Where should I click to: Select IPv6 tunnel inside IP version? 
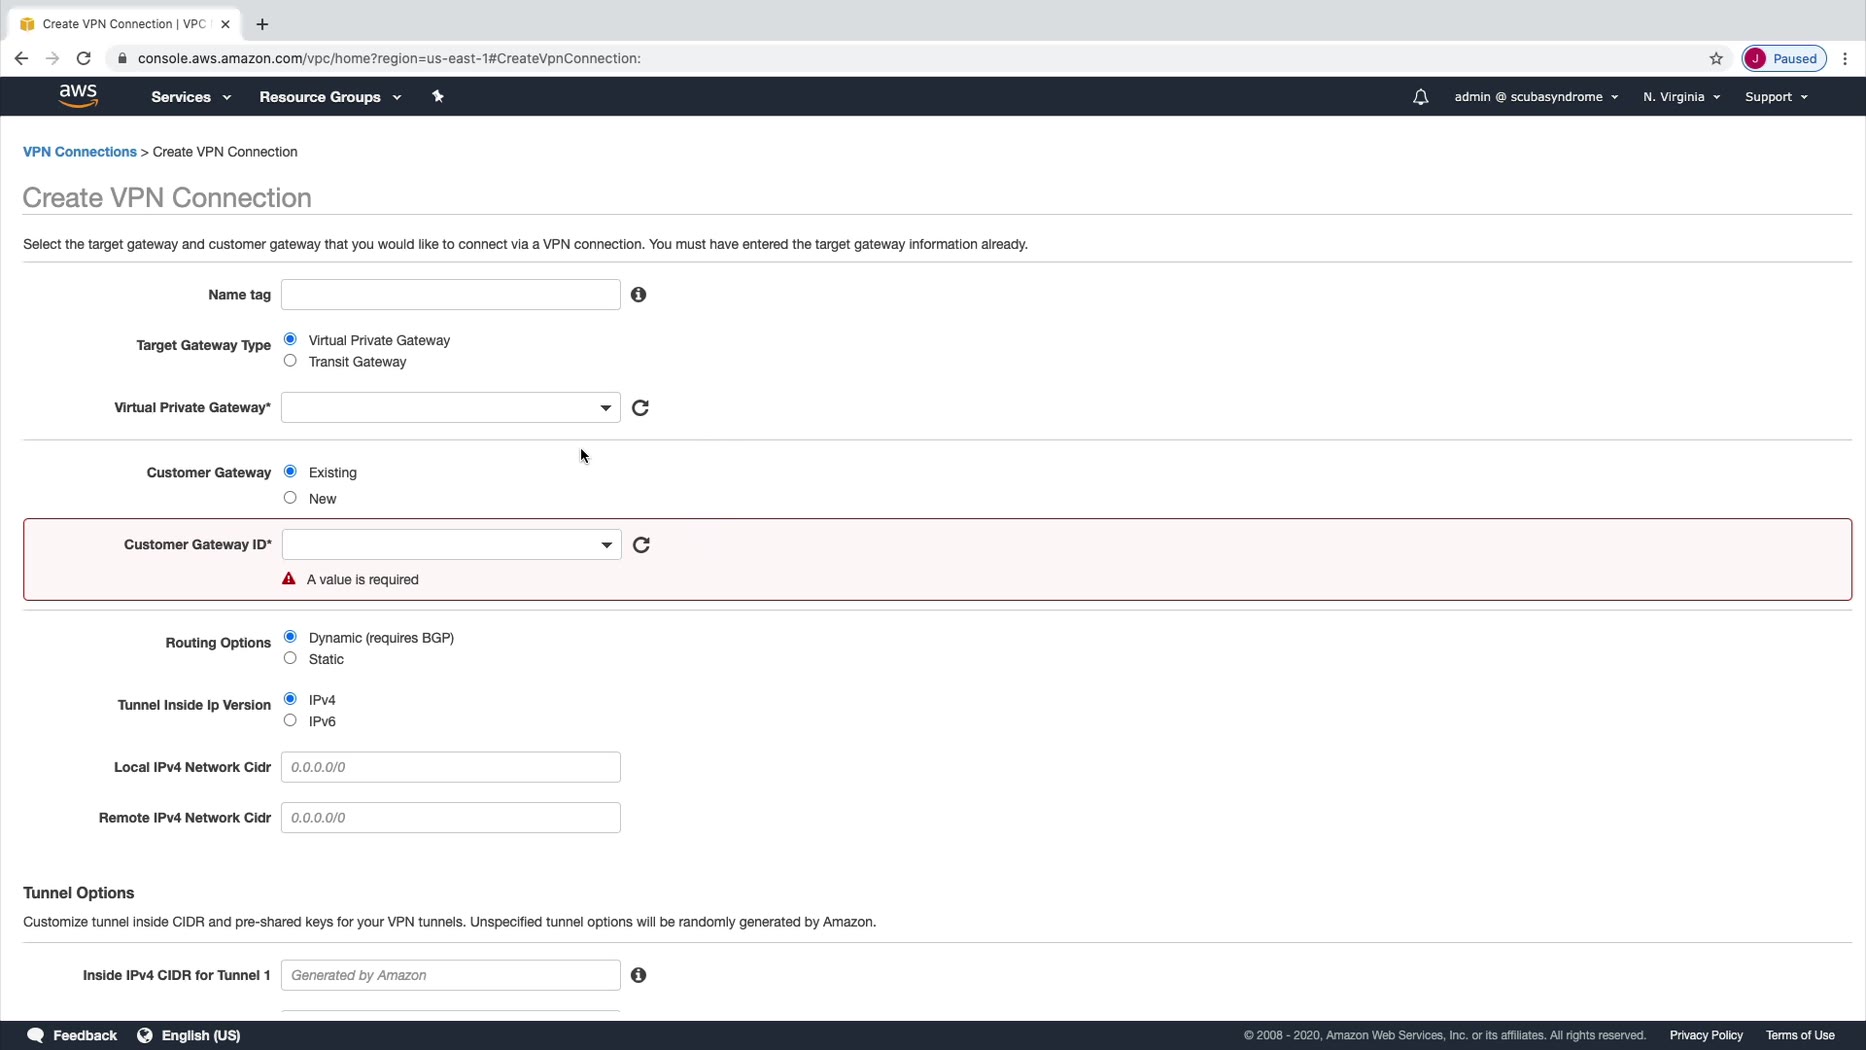(290, 720)
